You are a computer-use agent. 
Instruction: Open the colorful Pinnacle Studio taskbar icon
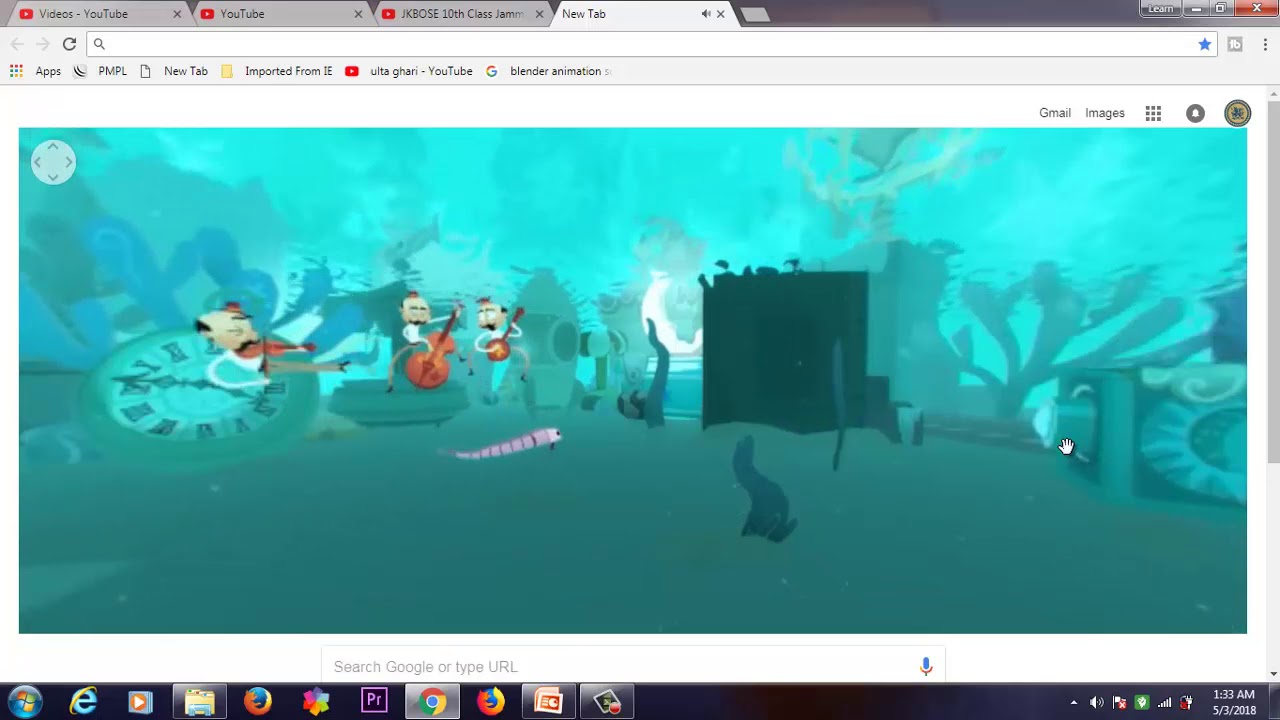tap(316, 702)
